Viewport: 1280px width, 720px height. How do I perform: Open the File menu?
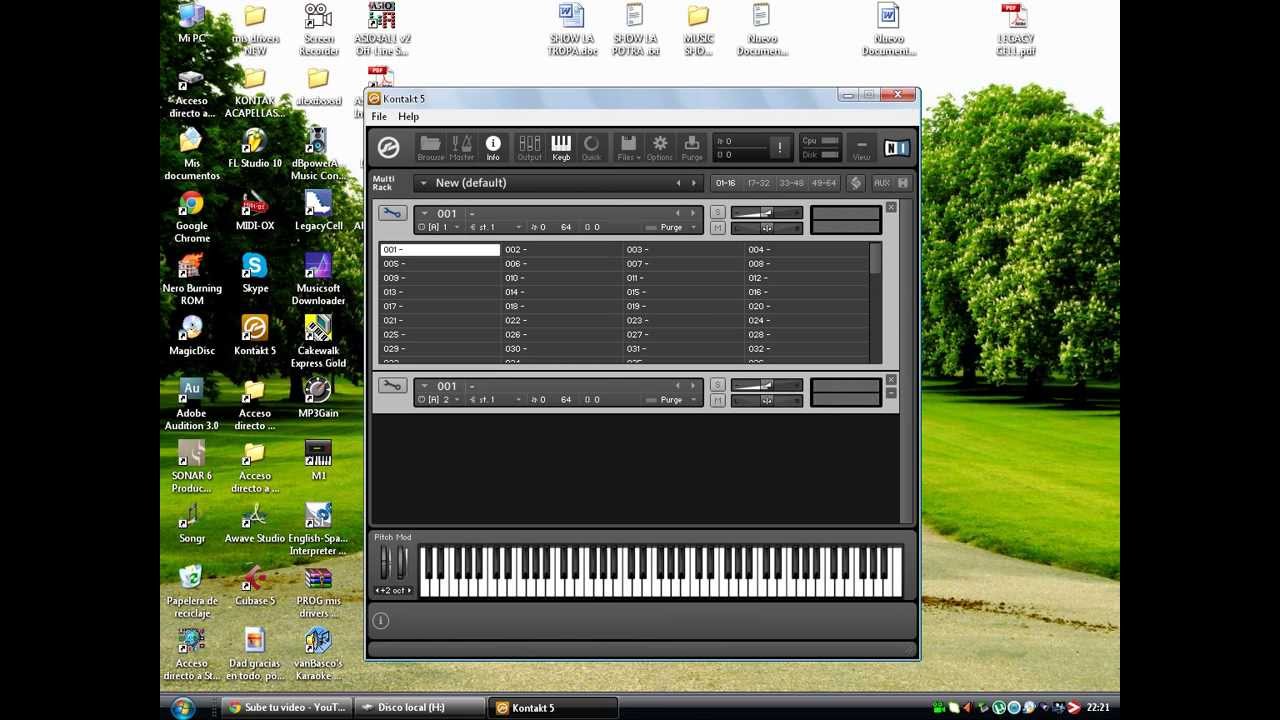[379, 117]
